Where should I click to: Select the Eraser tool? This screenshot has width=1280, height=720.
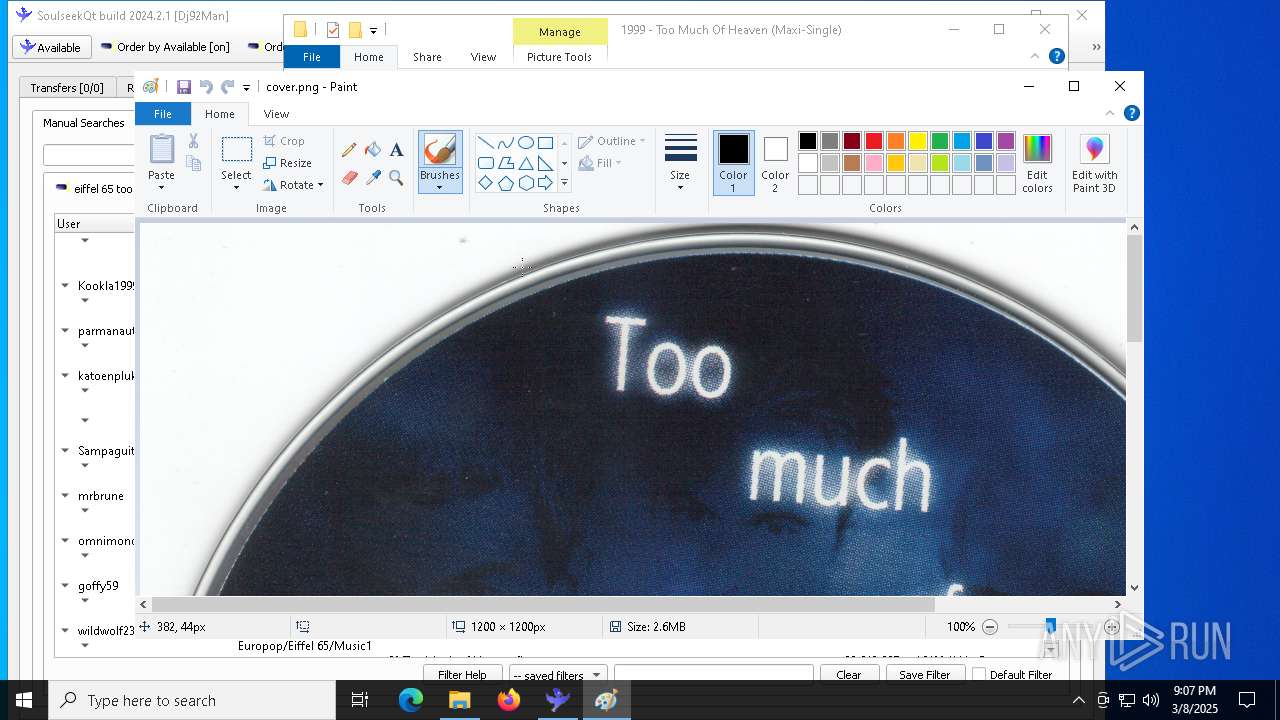point(349,178)
